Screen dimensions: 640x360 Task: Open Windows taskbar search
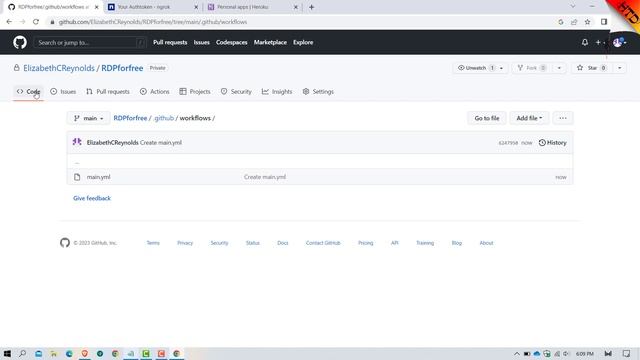(x=22, y=353)
